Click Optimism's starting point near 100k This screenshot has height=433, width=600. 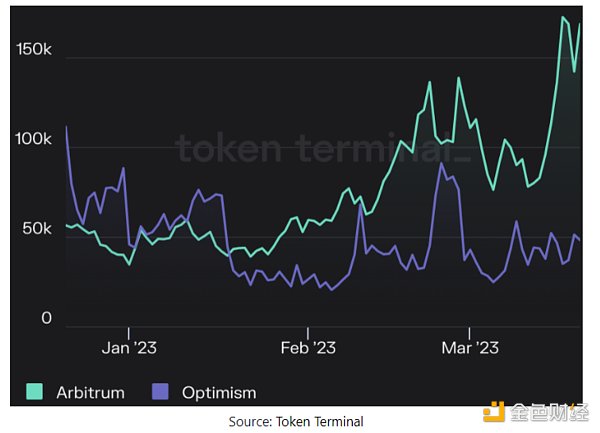[x=66, y=127]
